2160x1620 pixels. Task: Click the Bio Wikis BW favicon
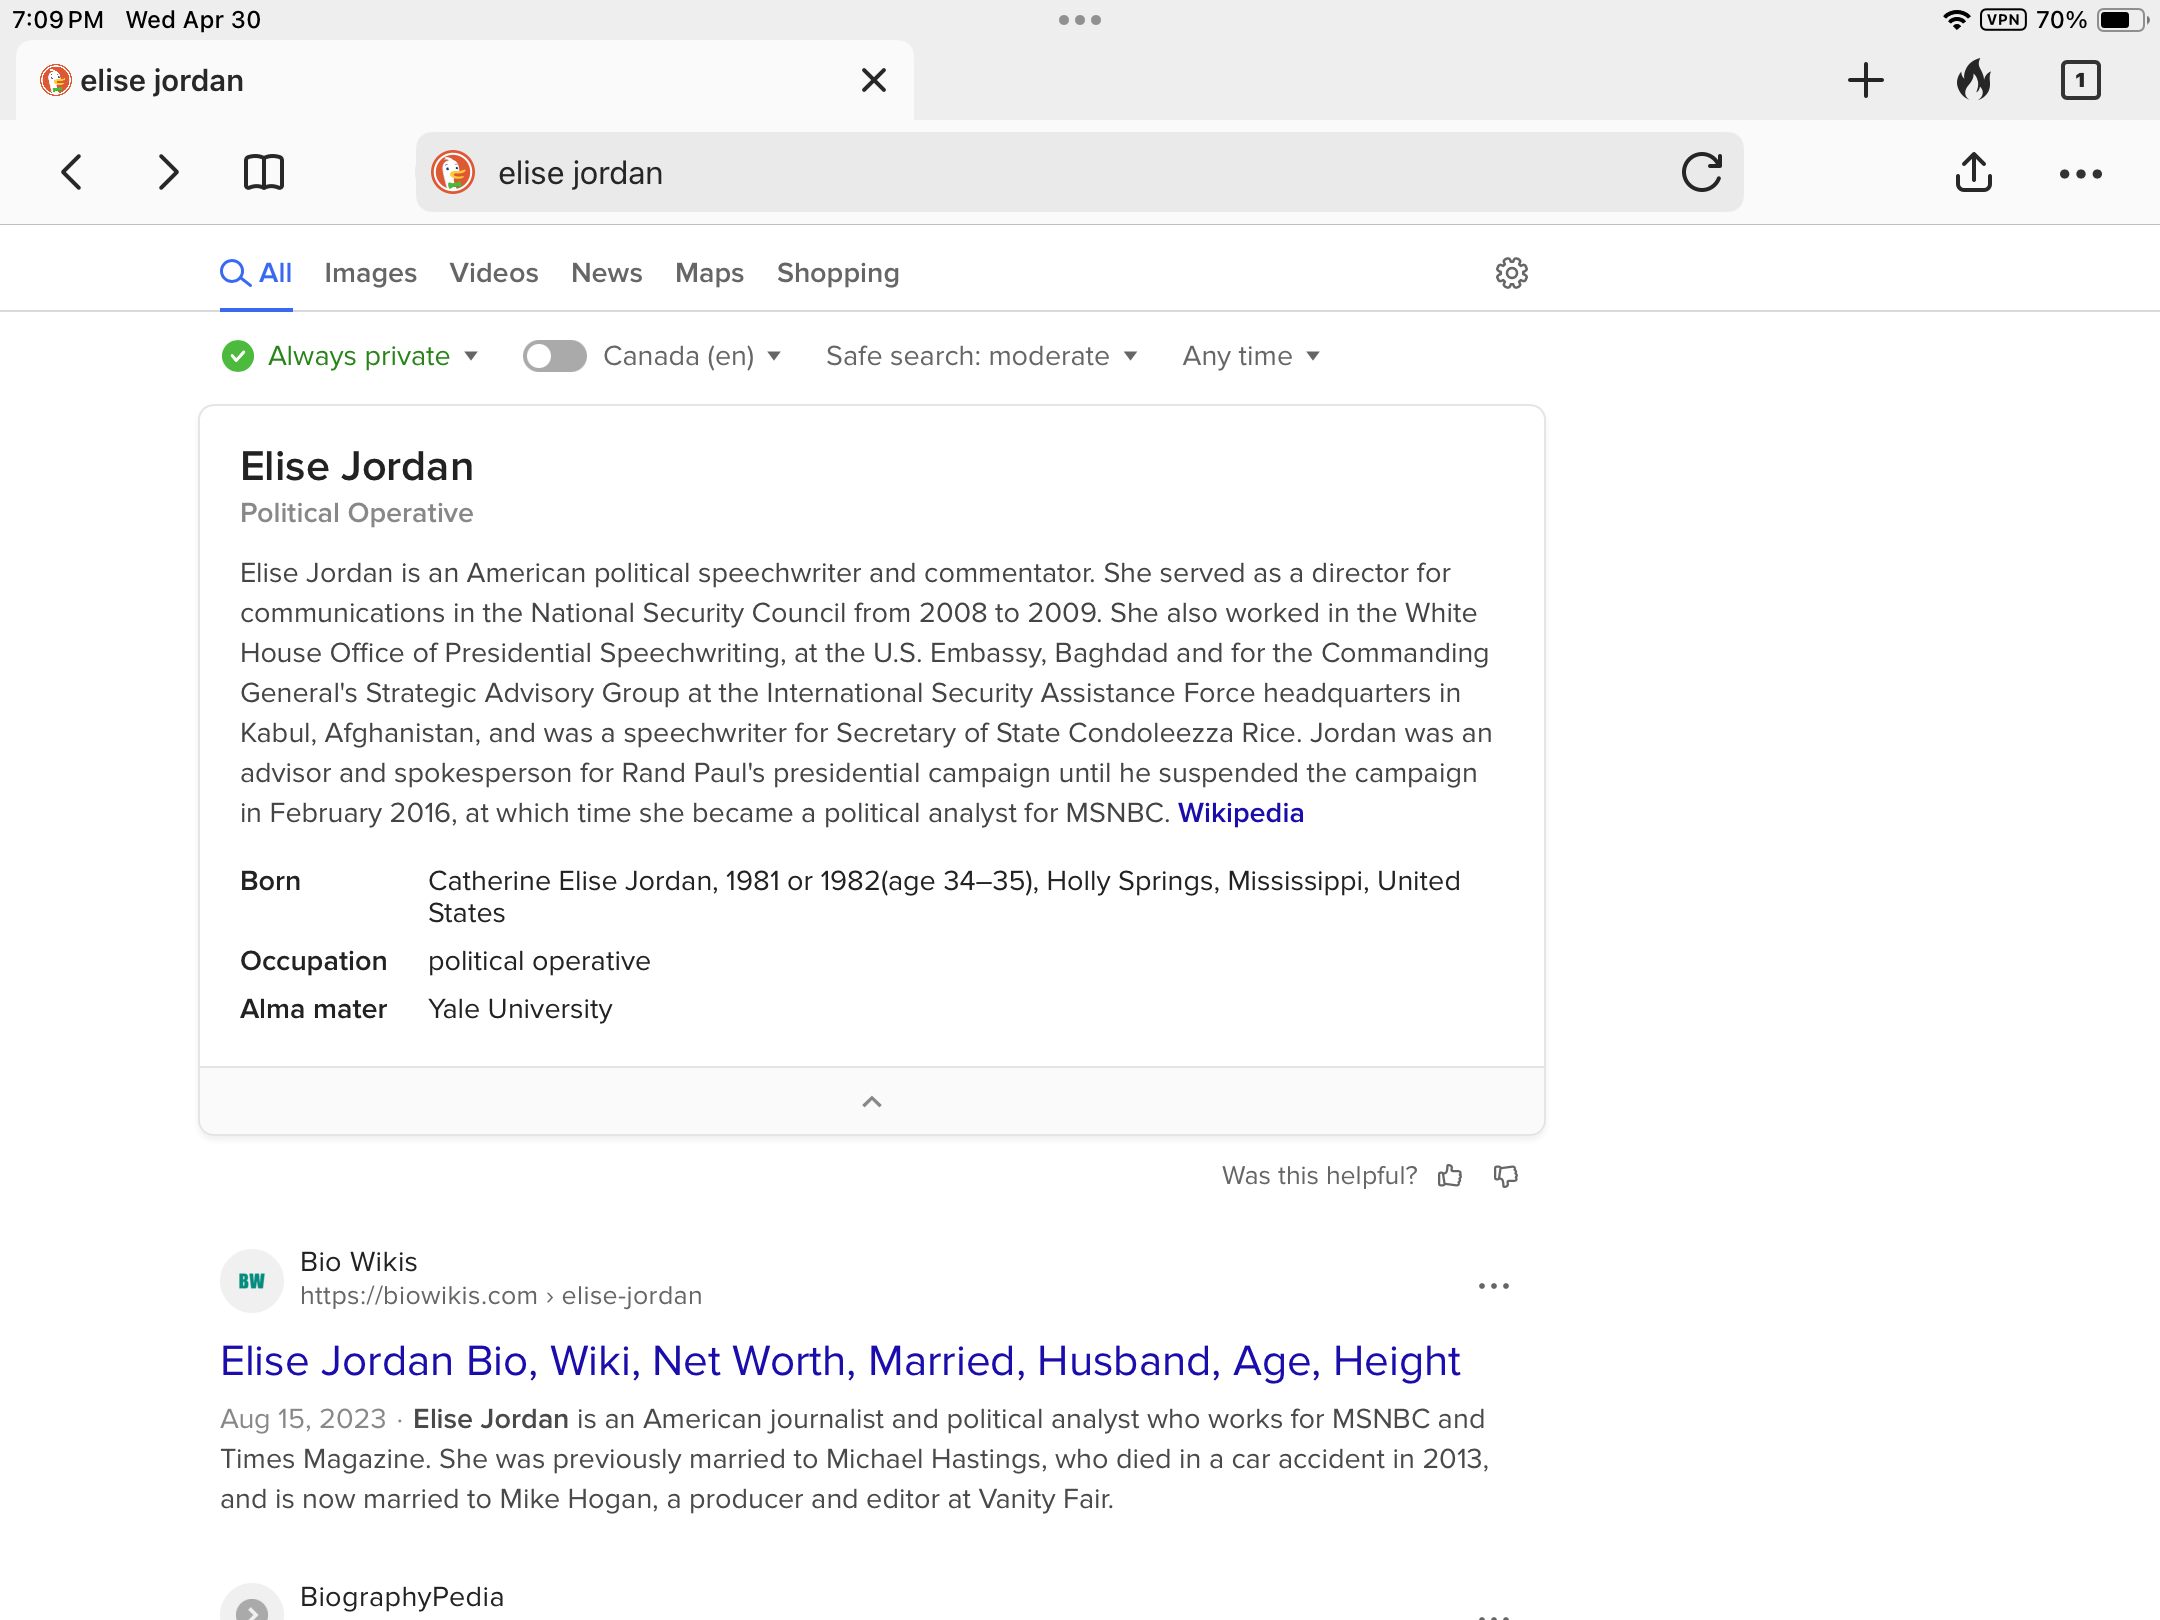pos(252,1281)
